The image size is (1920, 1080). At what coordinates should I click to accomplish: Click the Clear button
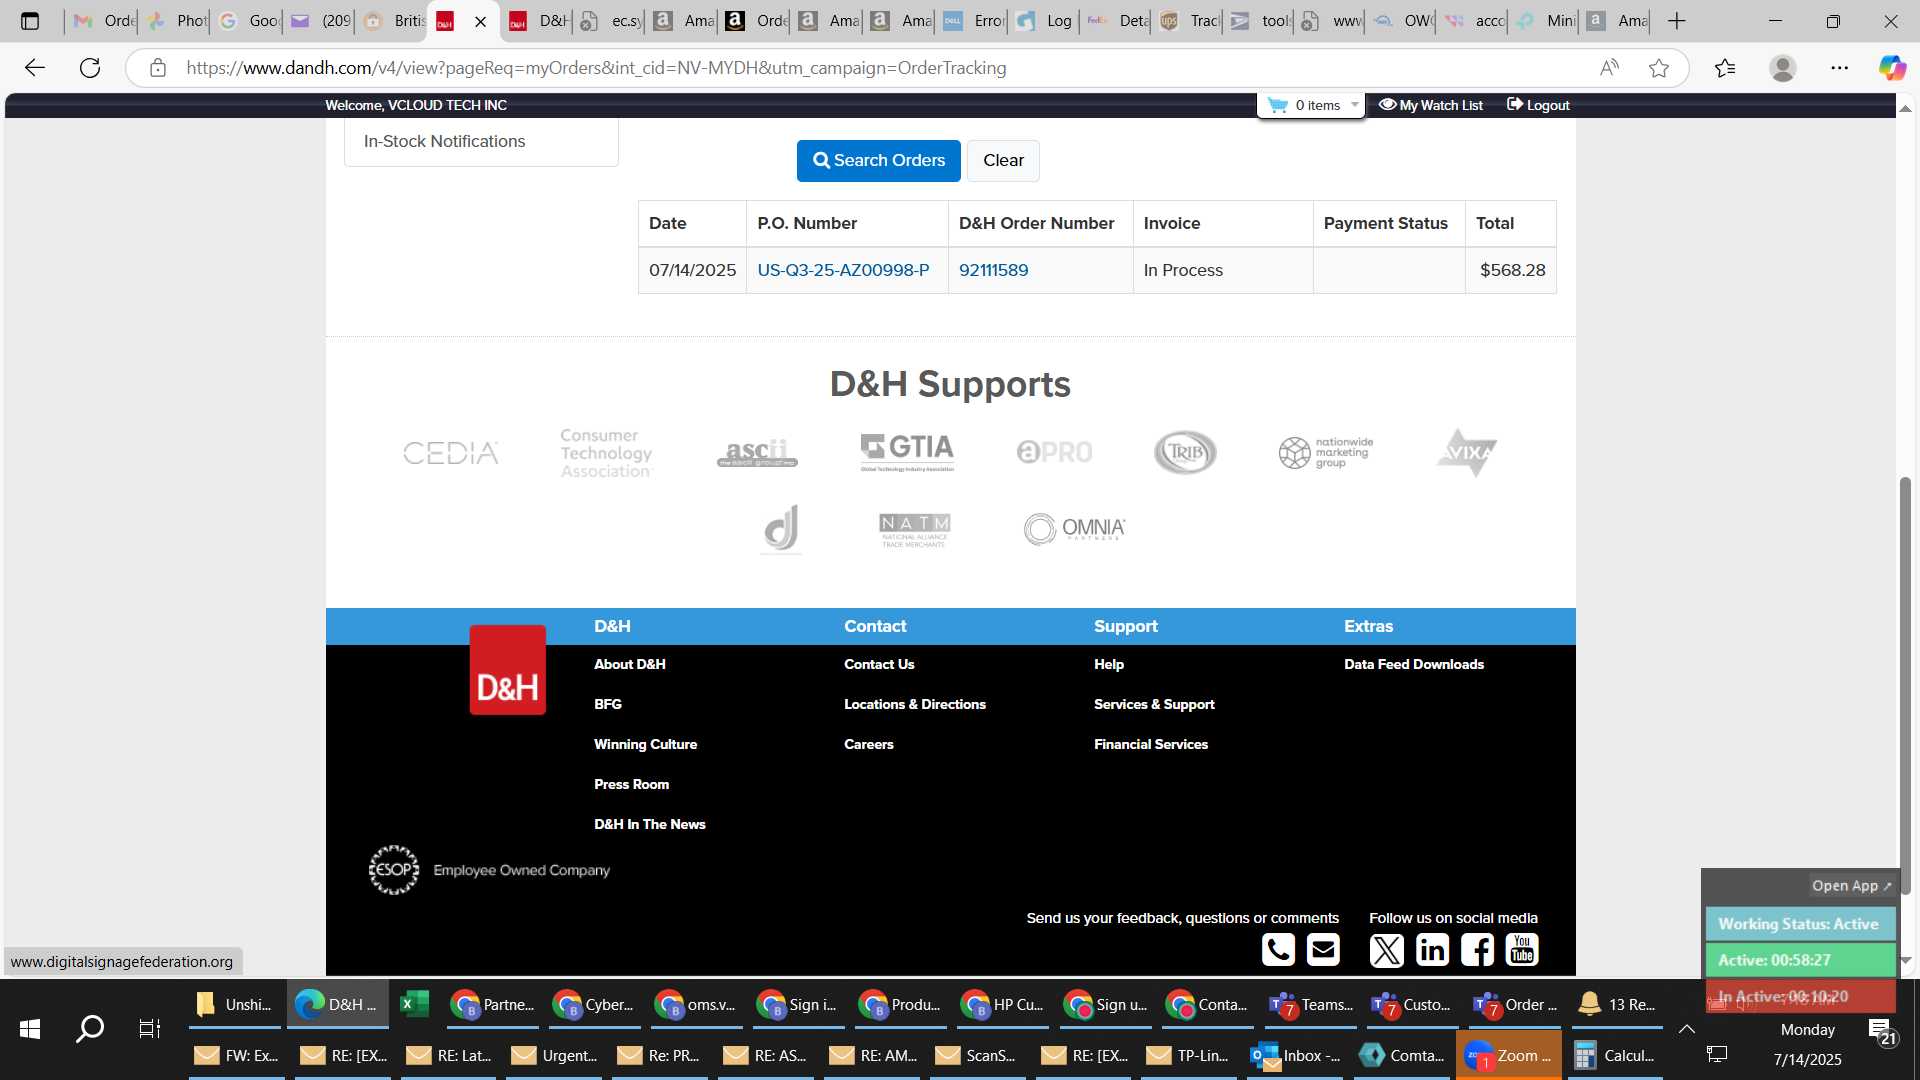coord(1003,161)
